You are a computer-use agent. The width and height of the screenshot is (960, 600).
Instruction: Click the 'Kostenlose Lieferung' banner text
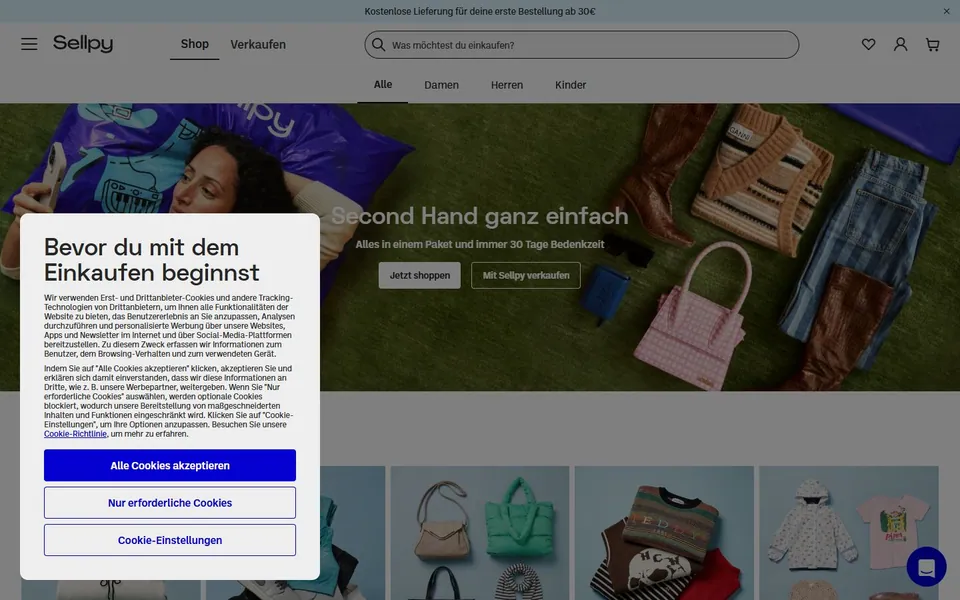click(480, 11)
